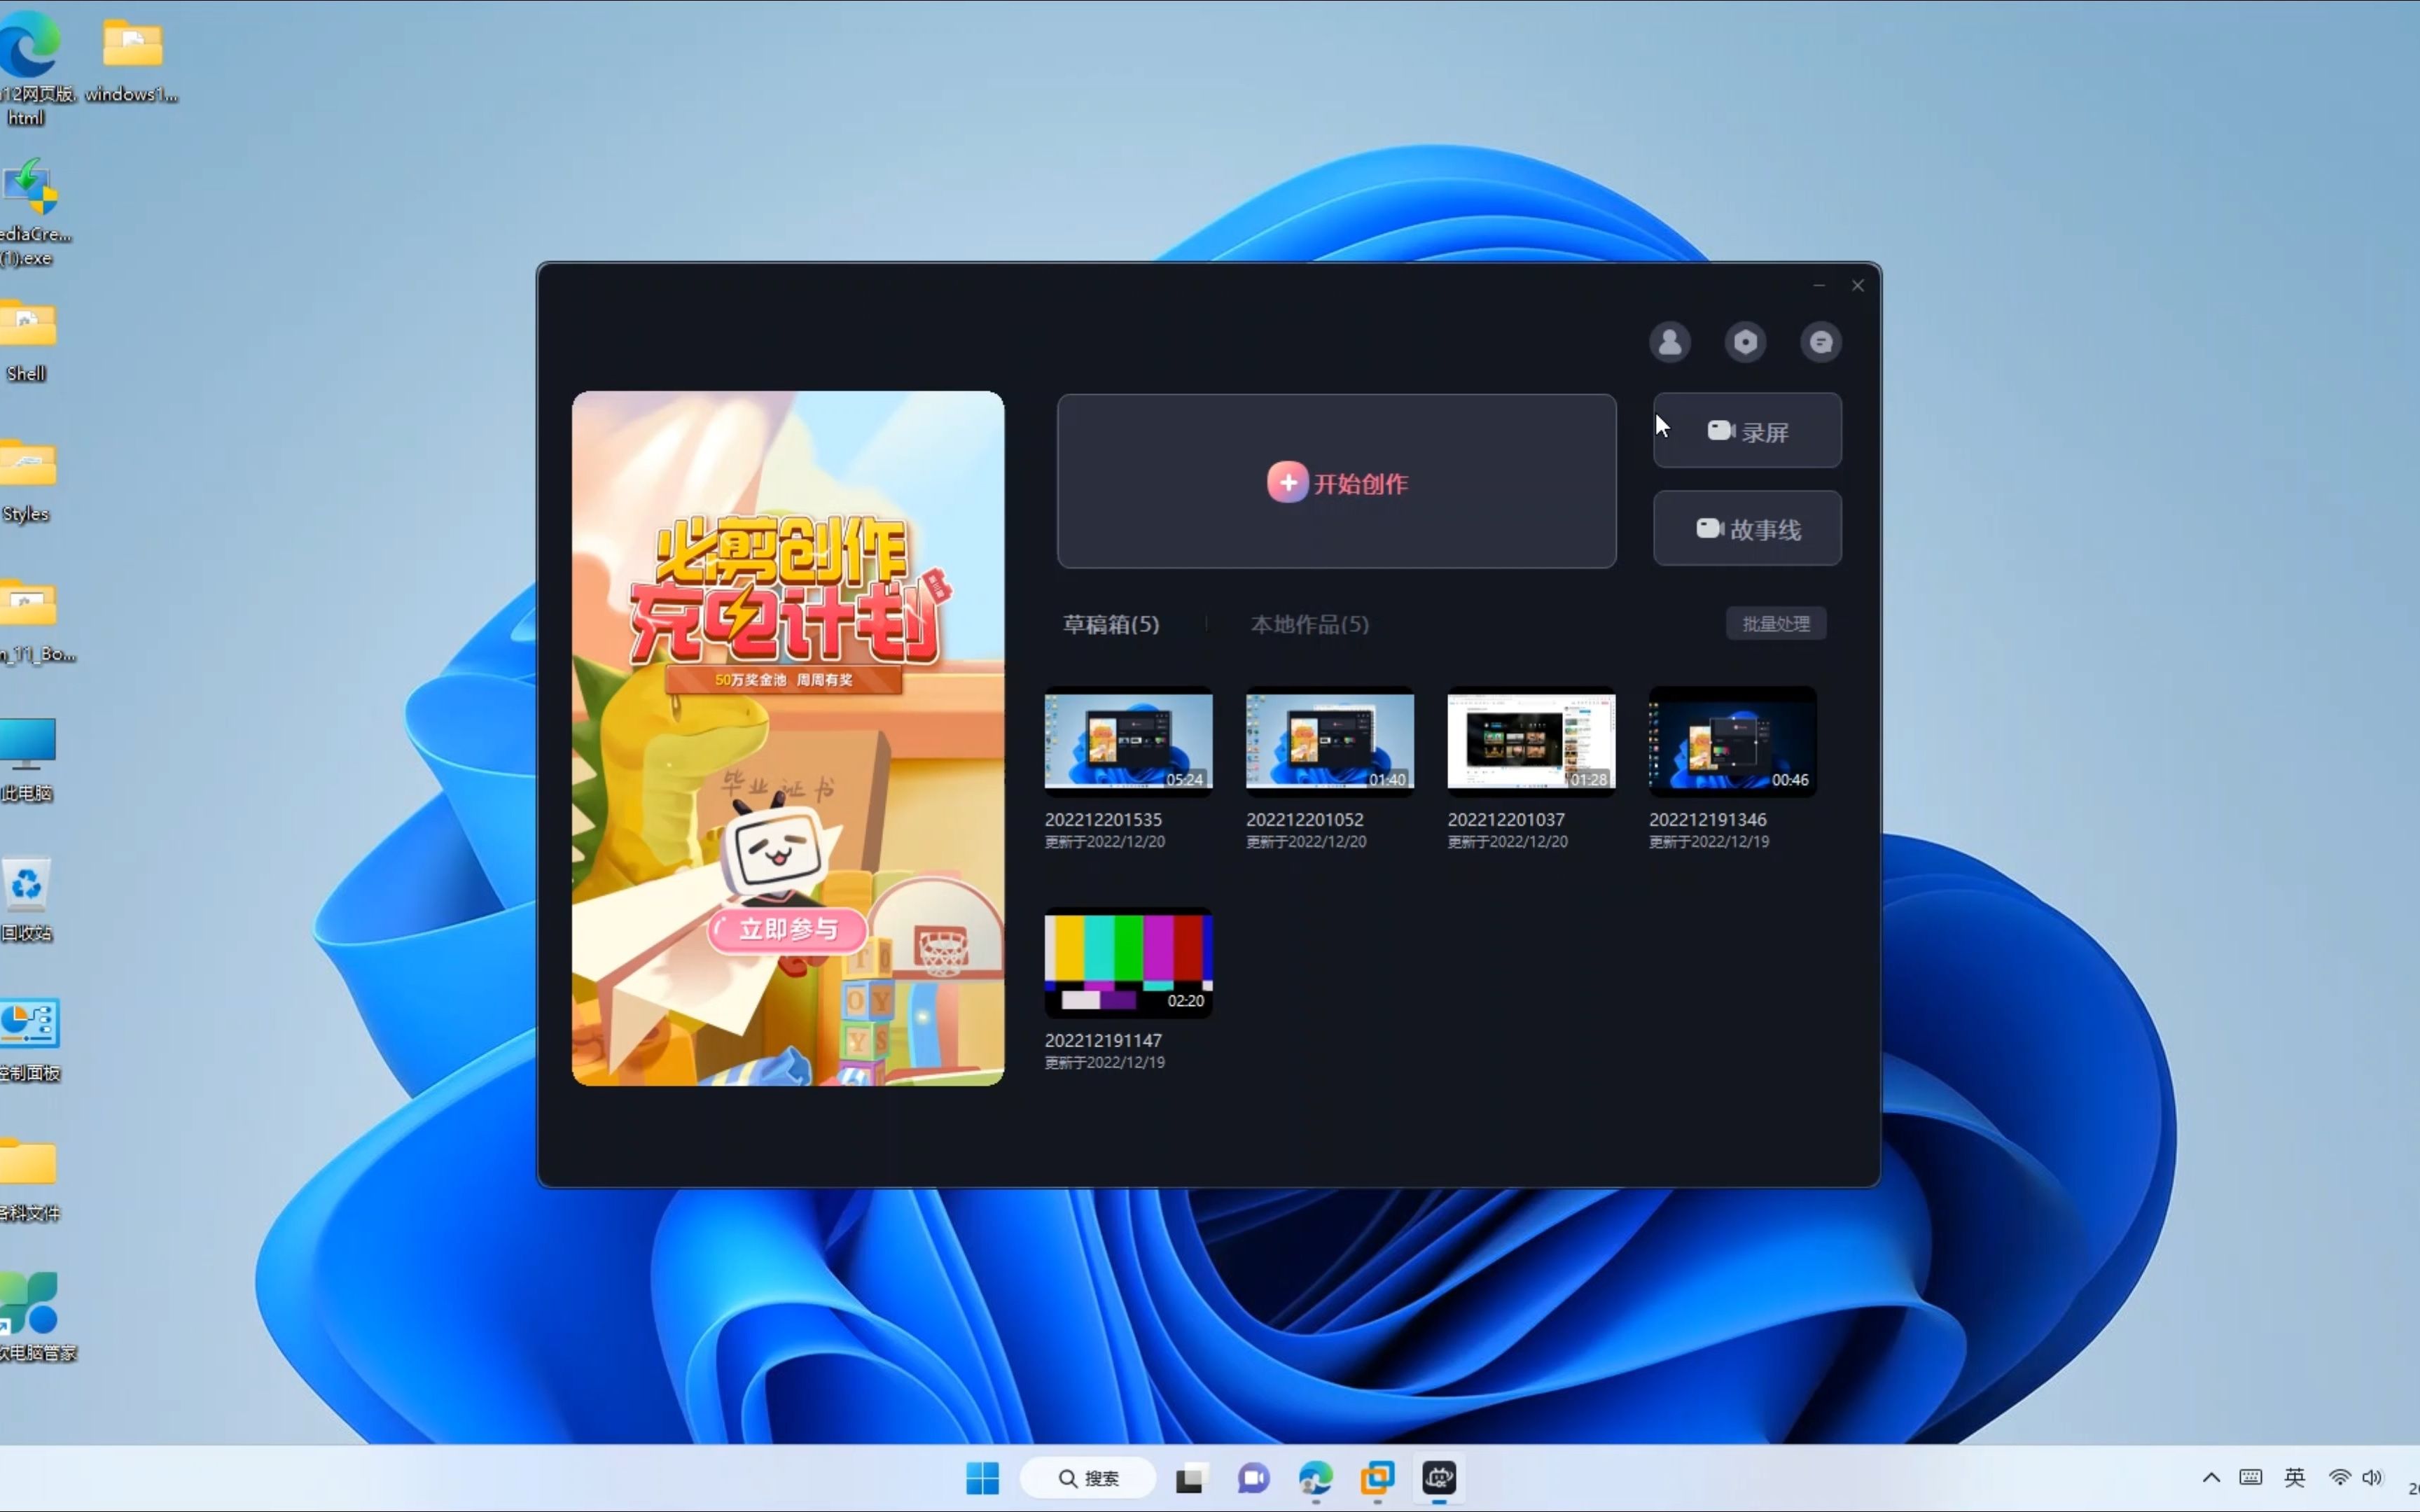
Task: Click draft name text 202212191147
Action: [1103, 1040]
